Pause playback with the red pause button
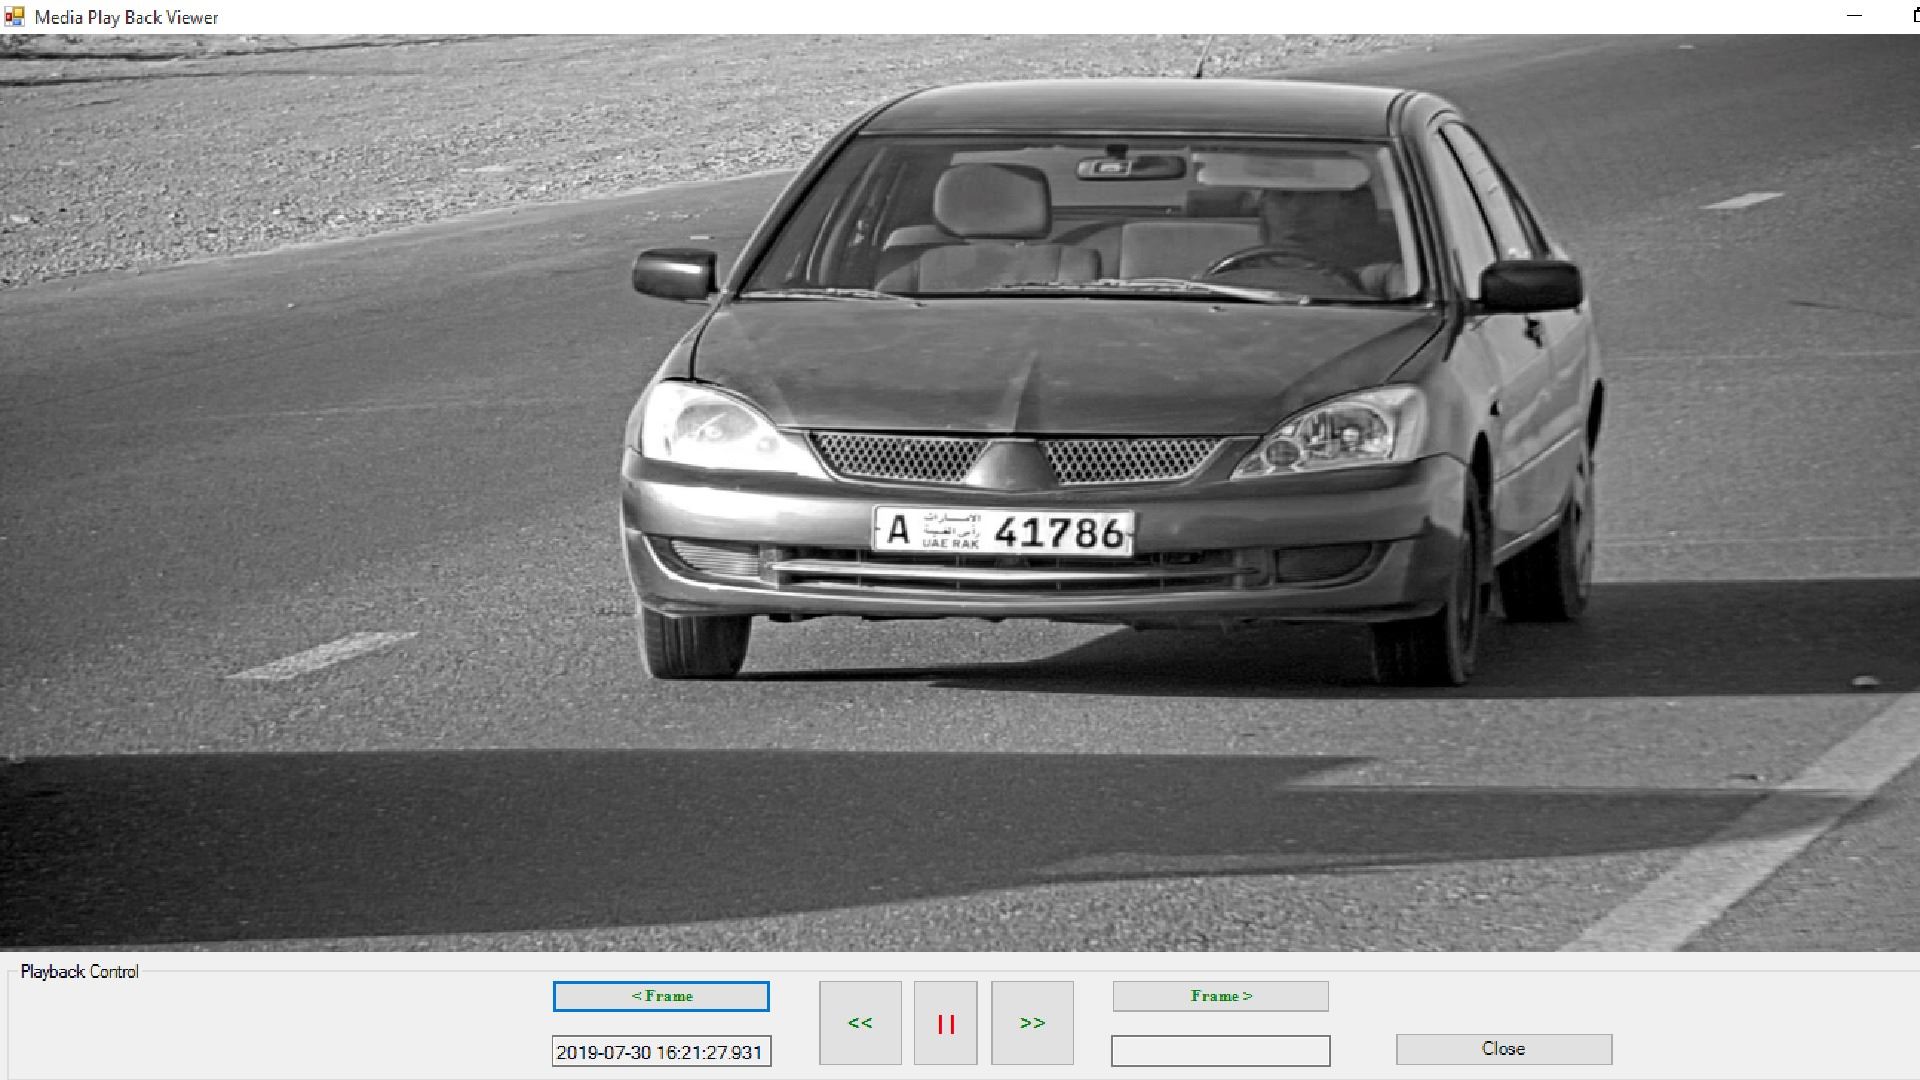Image resolution: width=1920 pixels, height=1080 pixels. point(945,1022)
